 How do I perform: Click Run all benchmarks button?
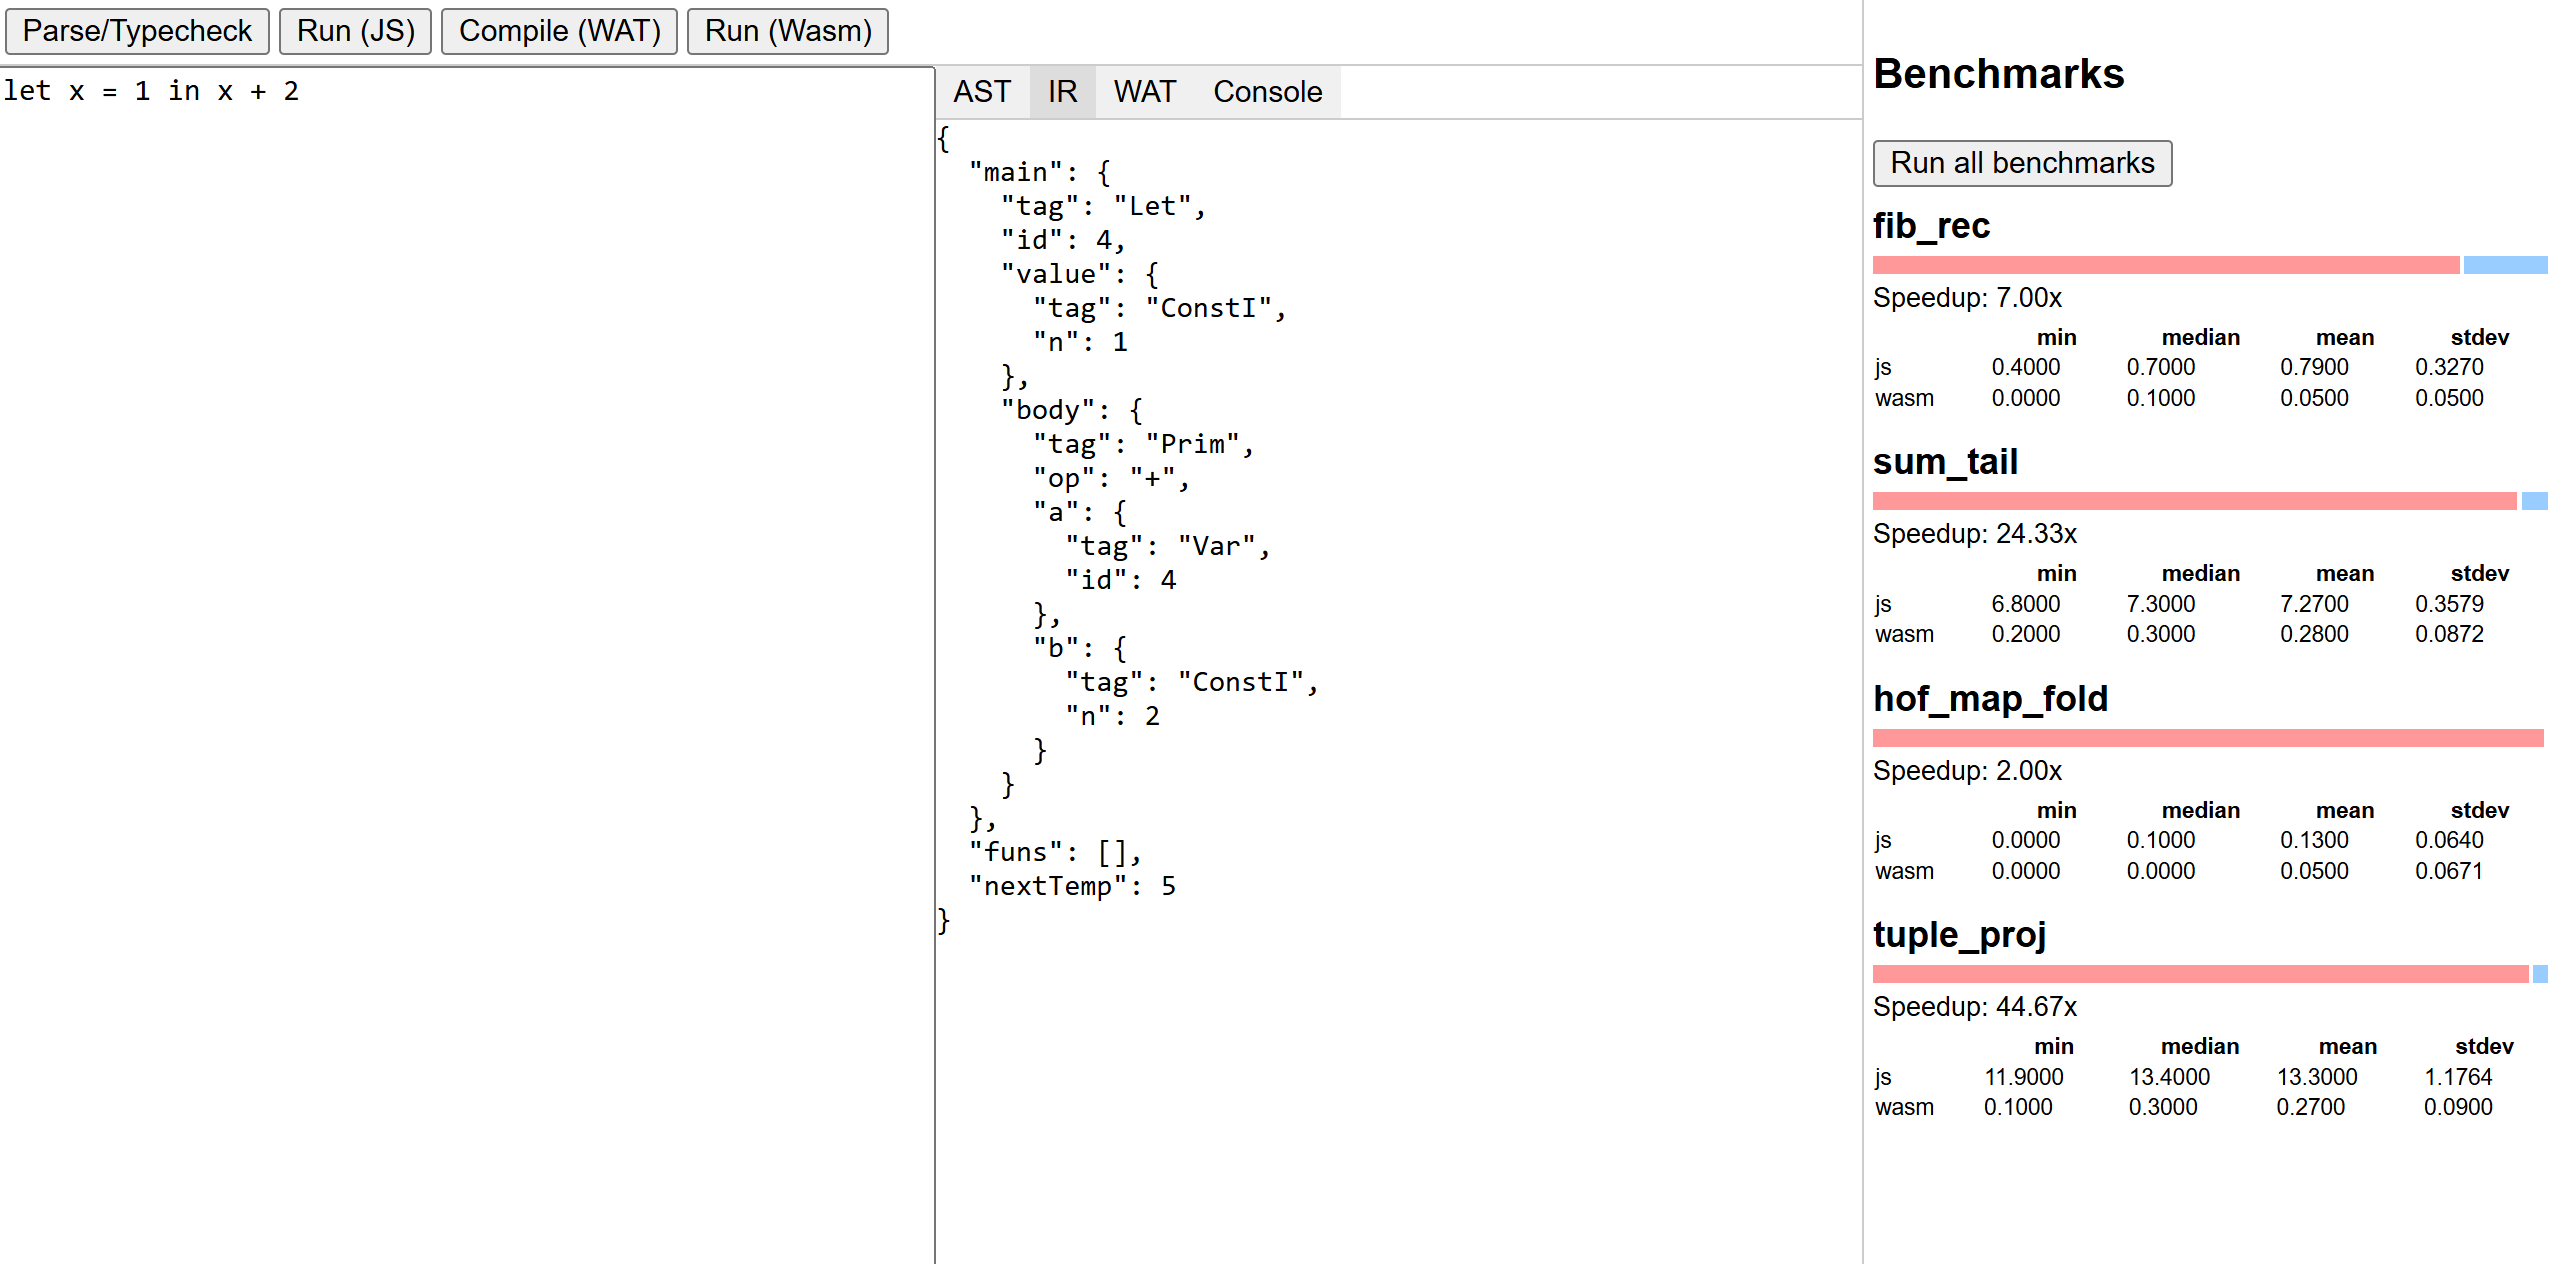(2022, 163)
